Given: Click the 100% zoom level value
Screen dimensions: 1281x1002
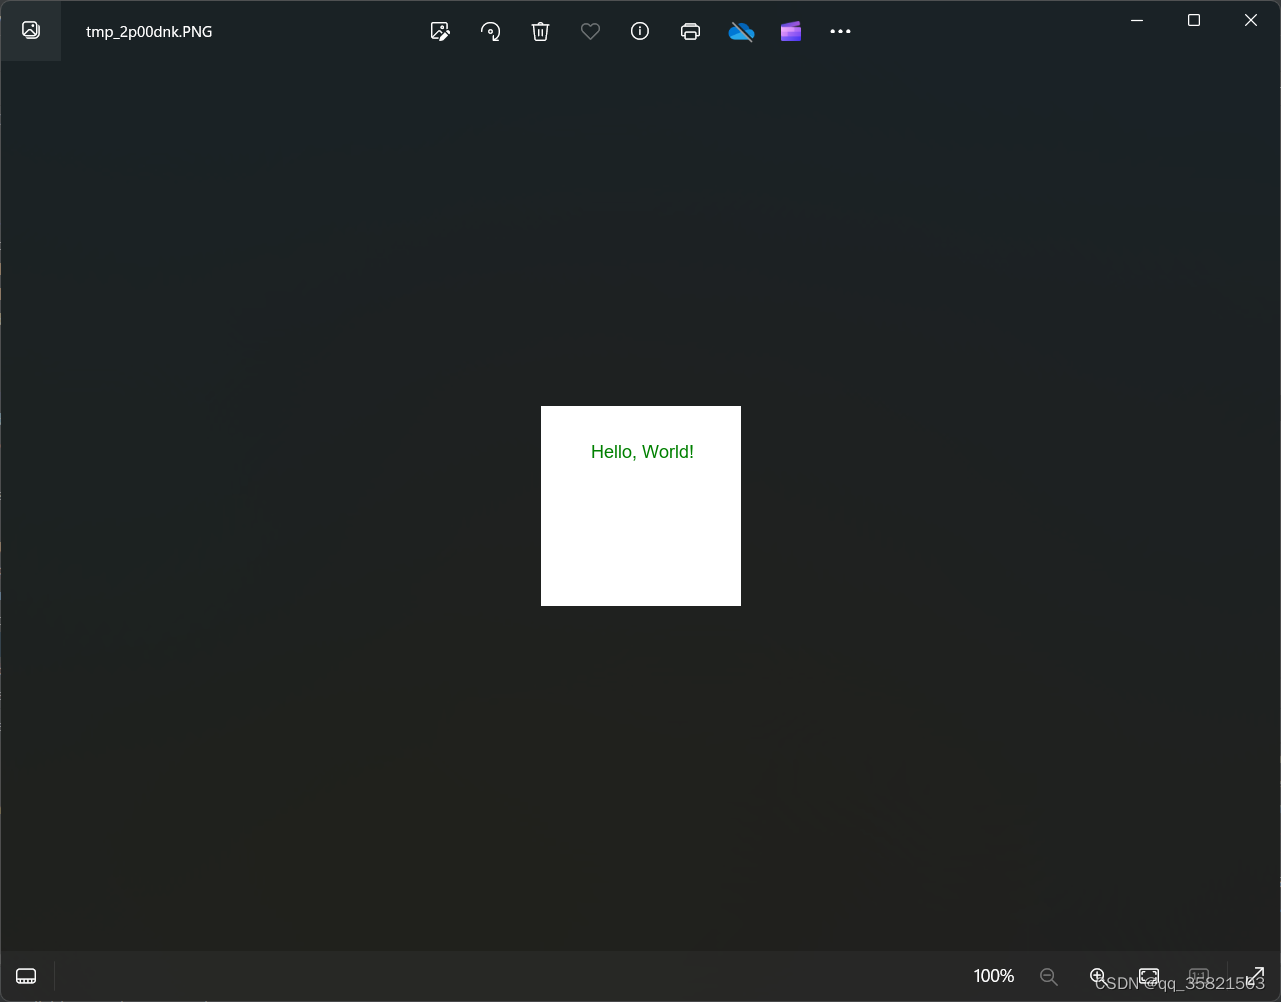Looking at the screenshot, I should click(994, 976).
